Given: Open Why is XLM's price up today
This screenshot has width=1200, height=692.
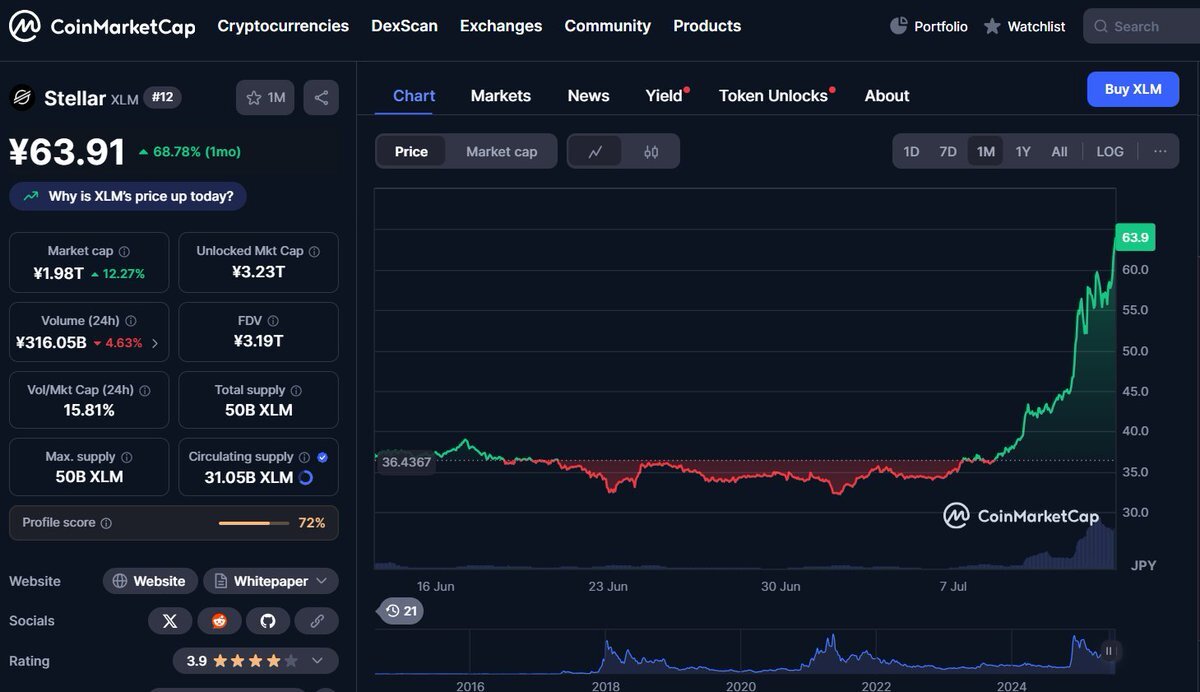Looking at the screenshot, I should [128, 196].
